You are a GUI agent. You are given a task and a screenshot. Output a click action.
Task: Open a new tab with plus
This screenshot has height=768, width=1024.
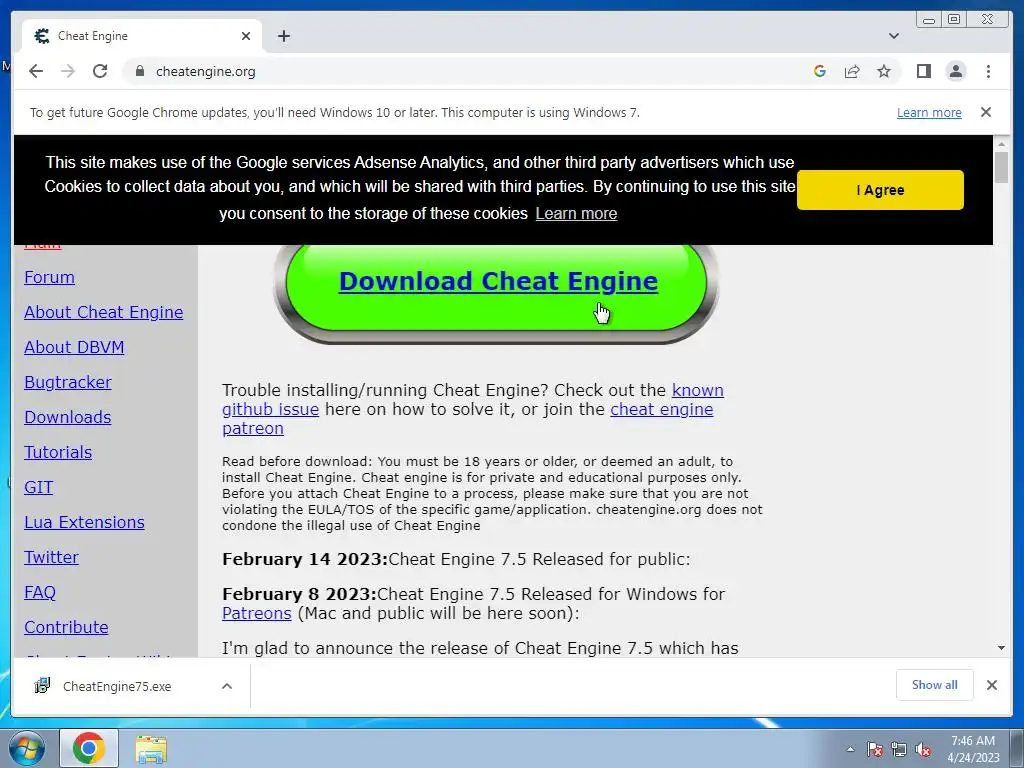pos(283,36)
